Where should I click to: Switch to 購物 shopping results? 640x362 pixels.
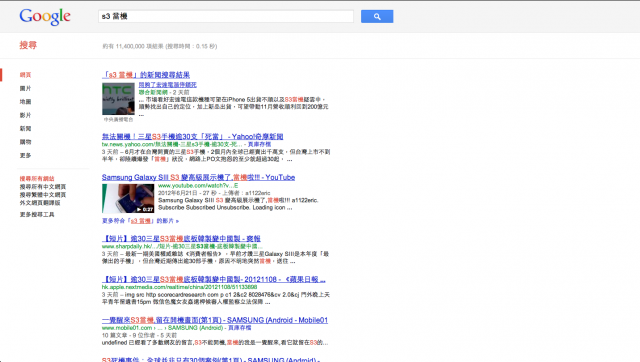[25, 142]
